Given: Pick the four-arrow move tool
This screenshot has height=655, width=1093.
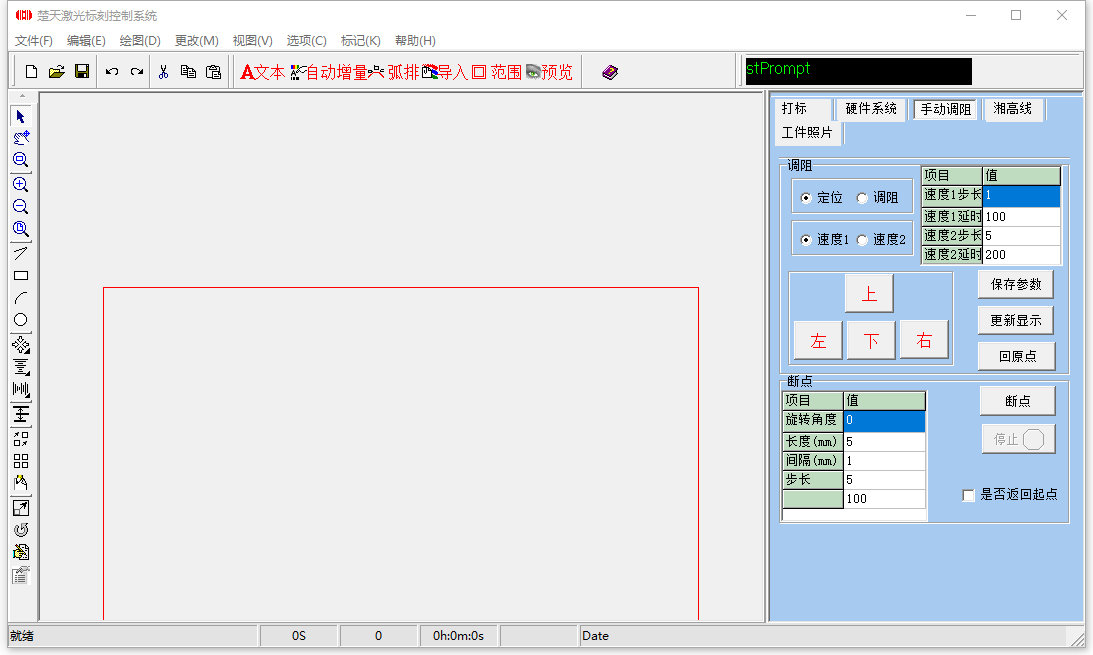Looking at the screenshot, I should coord(21,345).
